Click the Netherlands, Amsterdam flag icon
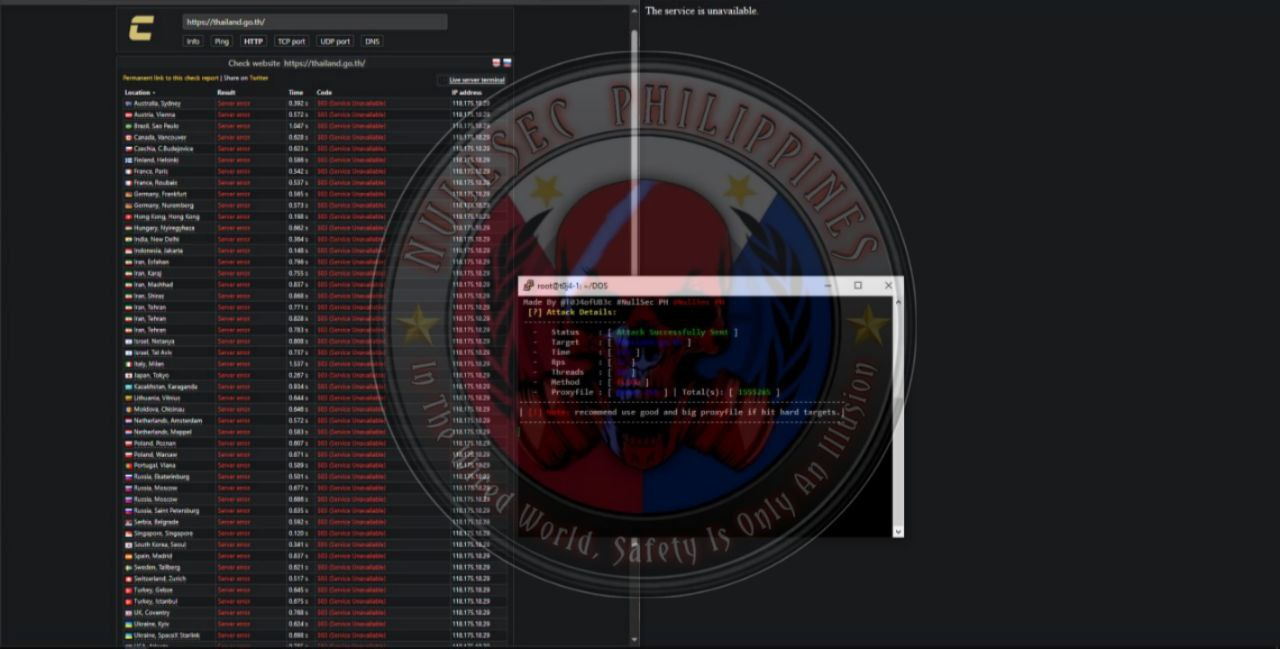Screen dimensions: 1280x649 click(128, 421)
